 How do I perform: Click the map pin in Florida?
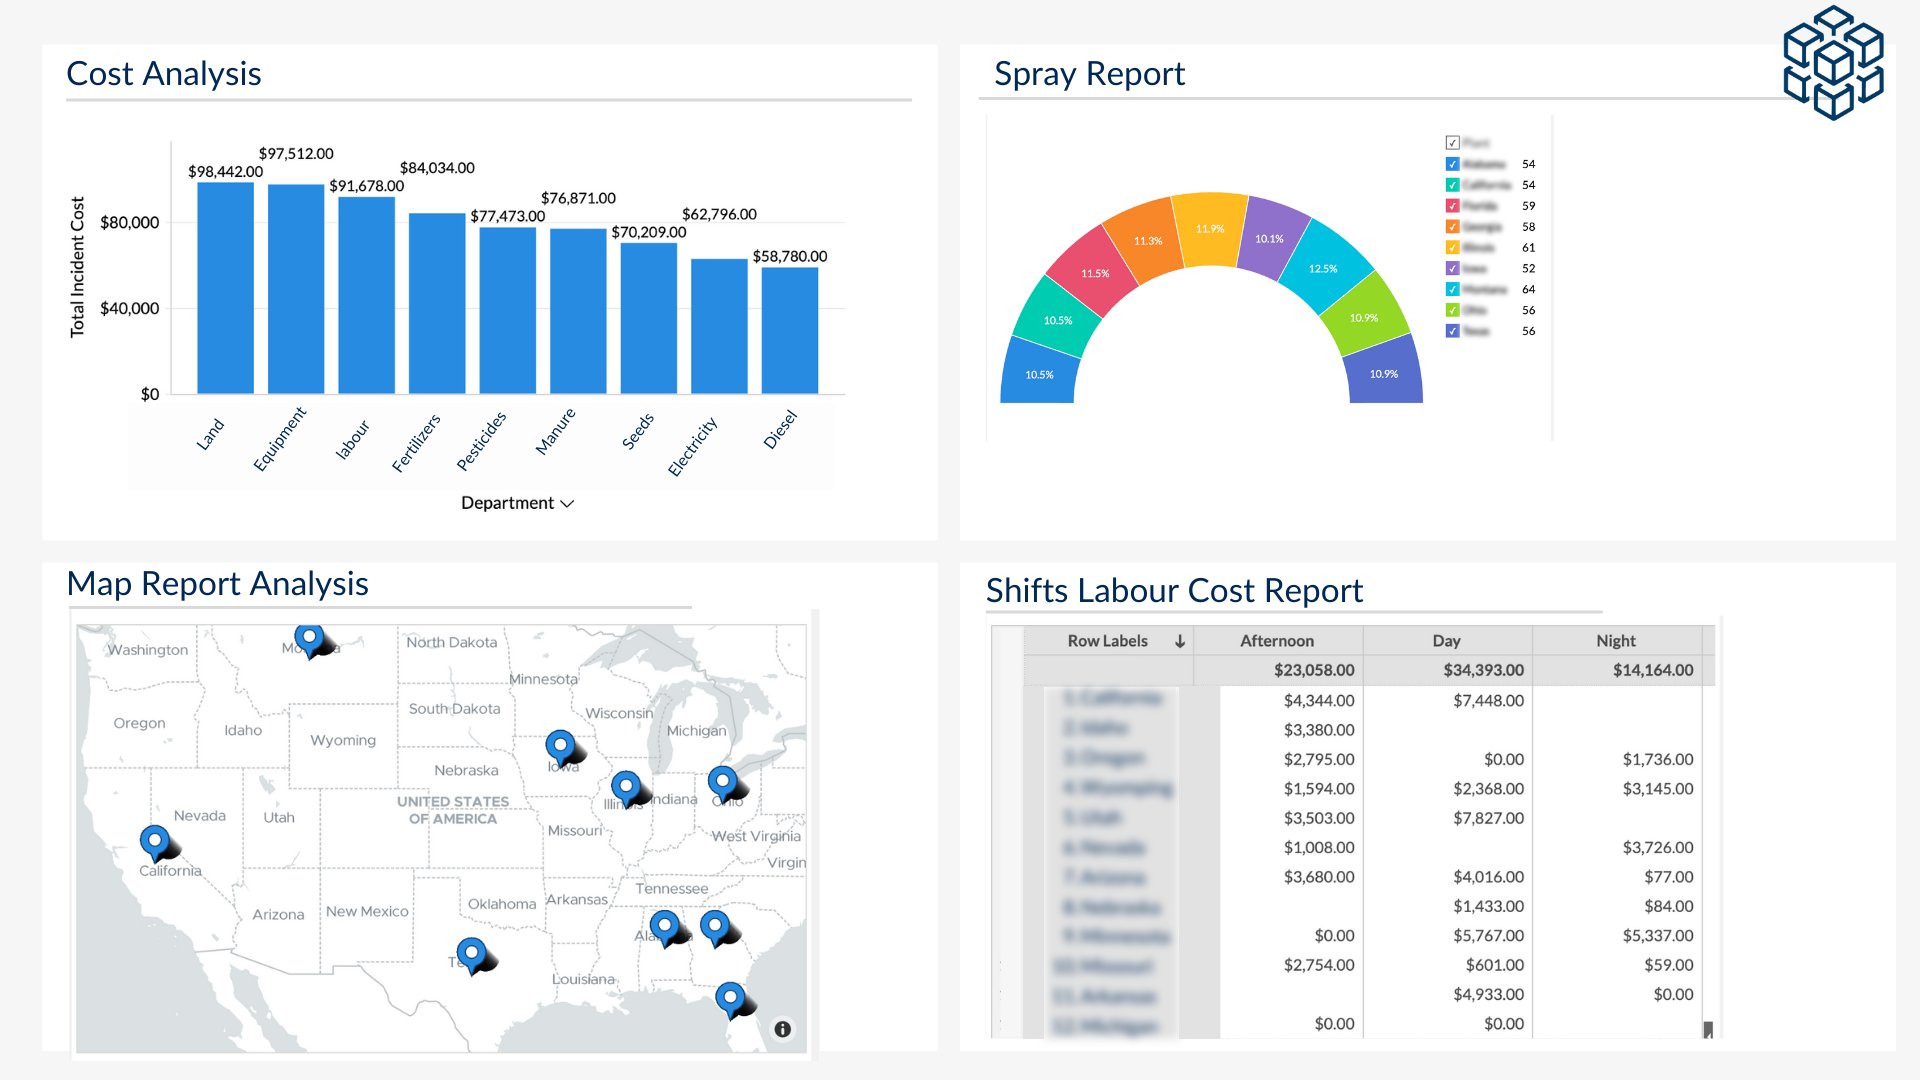(x=730, y=998)
